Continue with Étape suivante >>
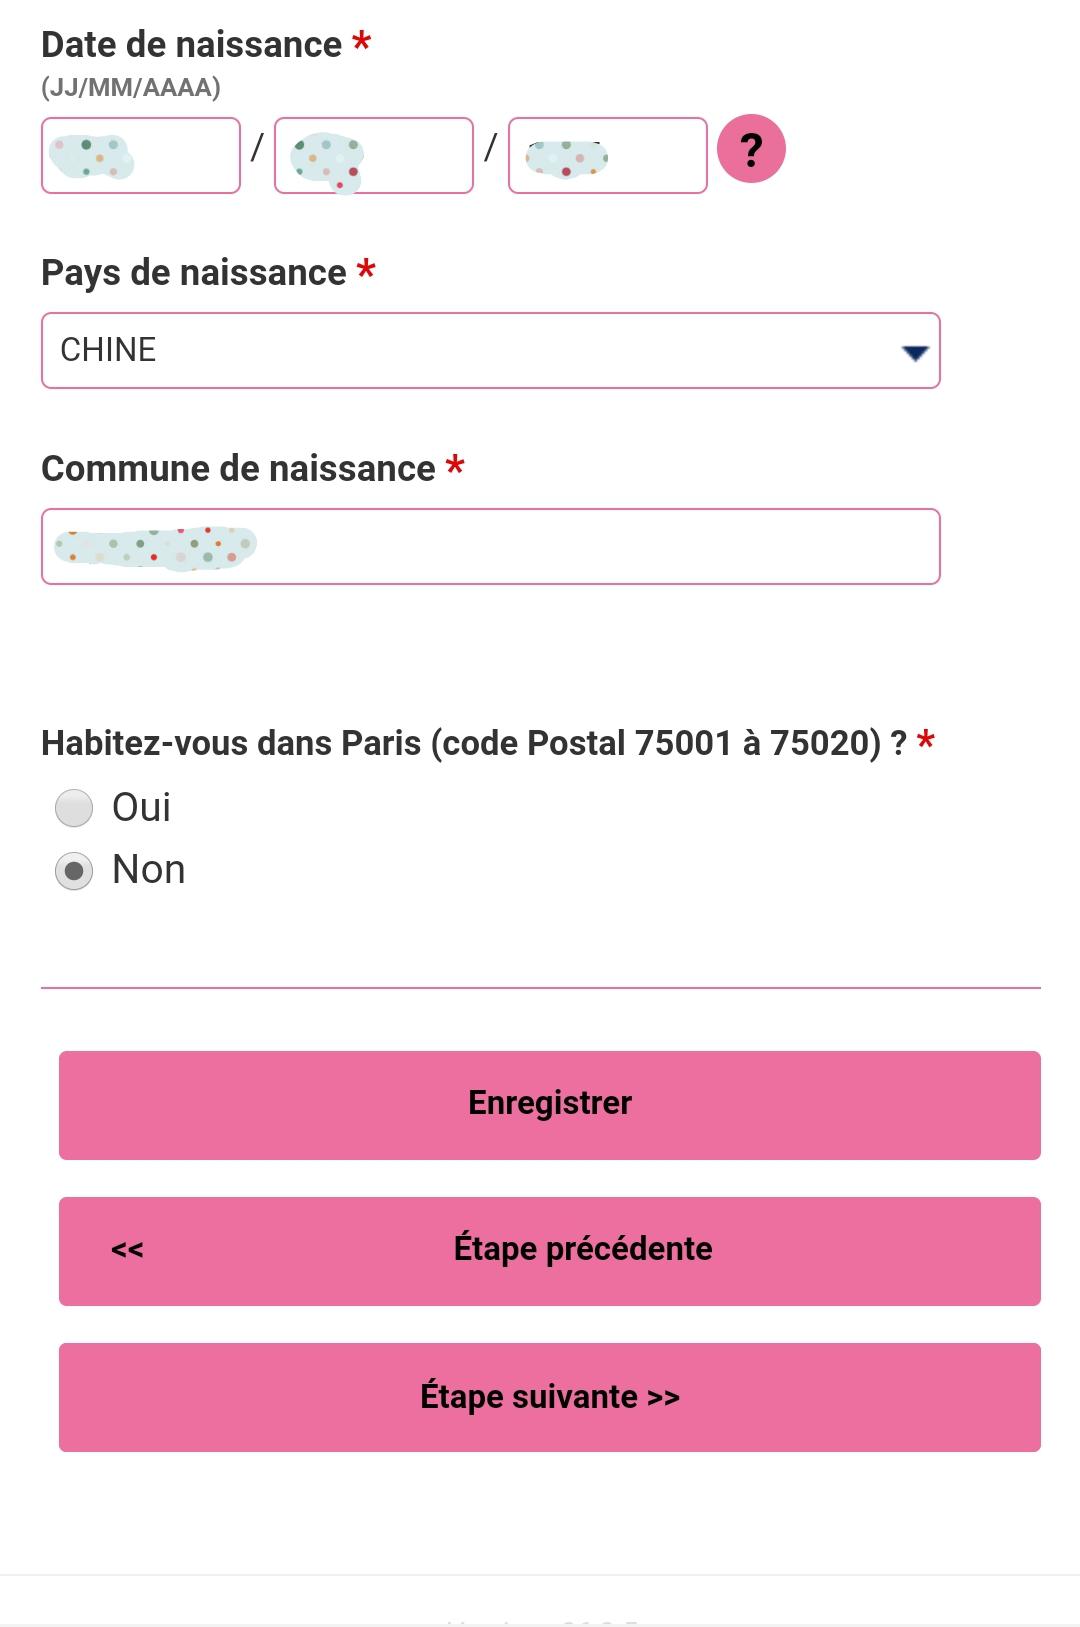Screen dimensions: 1080x1627 [550, 1397]
